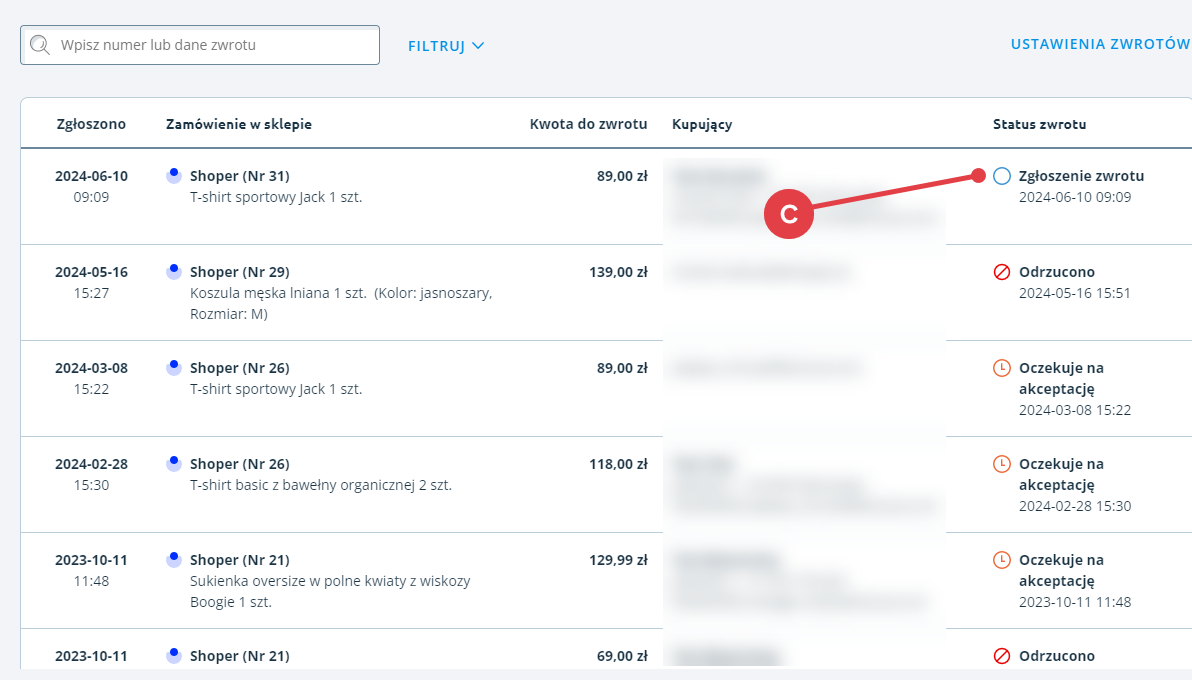Click the Zamówienie w sklepie header
This screenshot has height=680, width=1192.
[x=239, y=124]
